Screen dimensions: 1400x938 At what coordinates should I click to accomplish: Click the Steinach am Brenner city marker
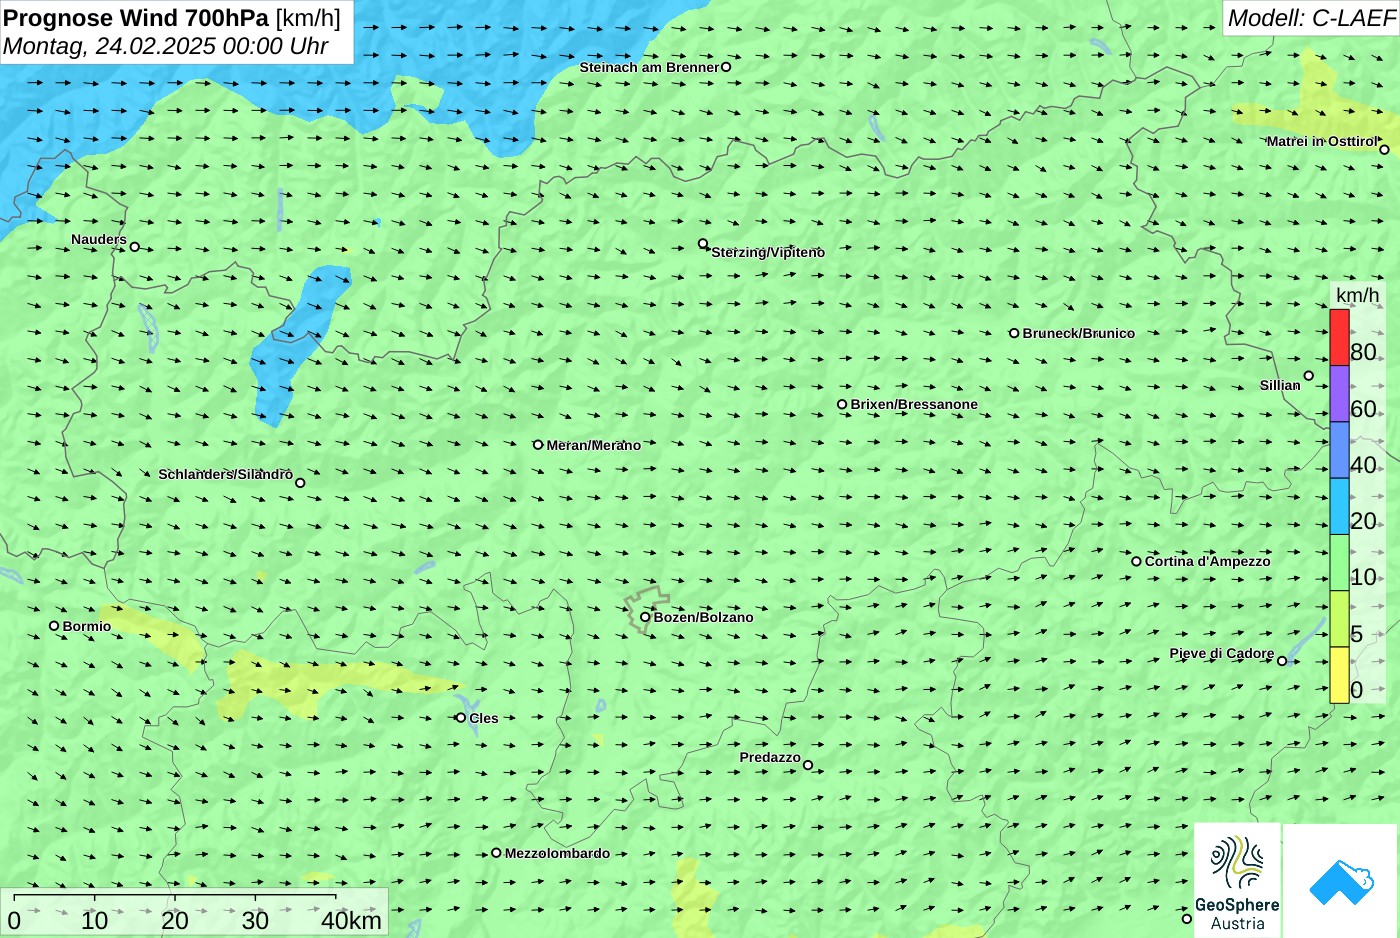(726, 67)
